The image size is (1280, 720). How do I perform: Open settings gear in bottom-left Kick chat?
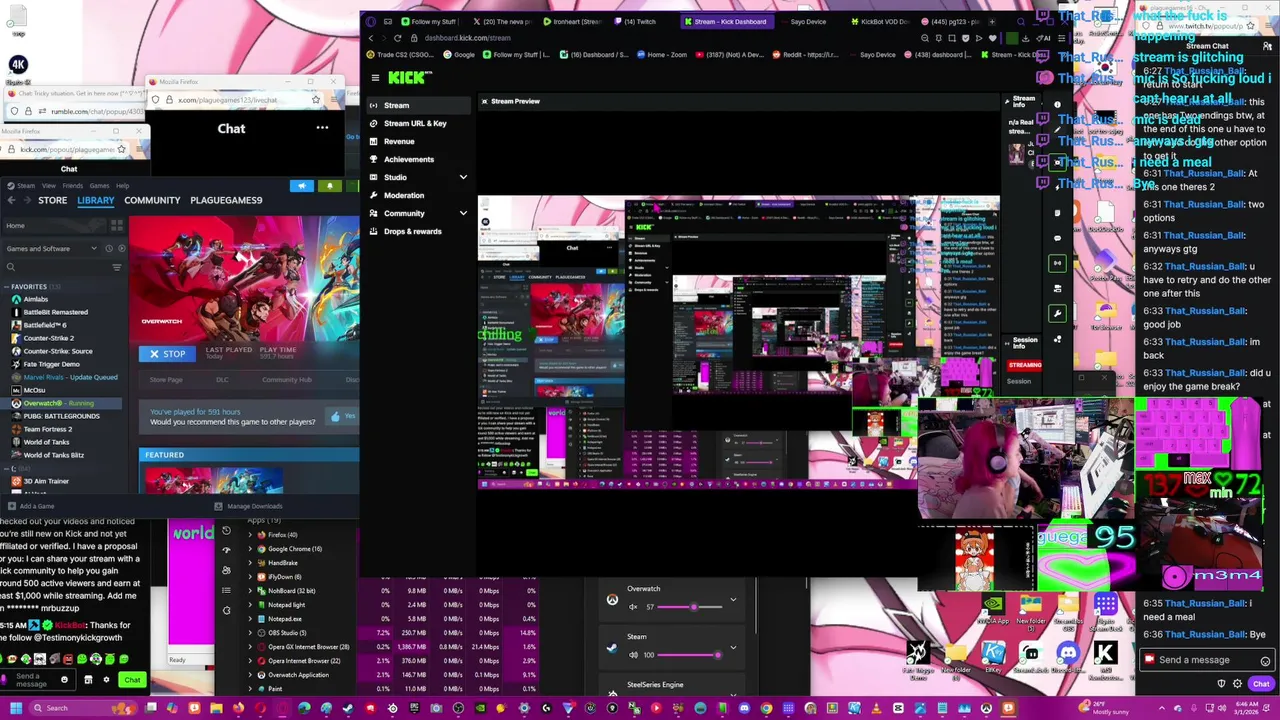click(106, 680)
